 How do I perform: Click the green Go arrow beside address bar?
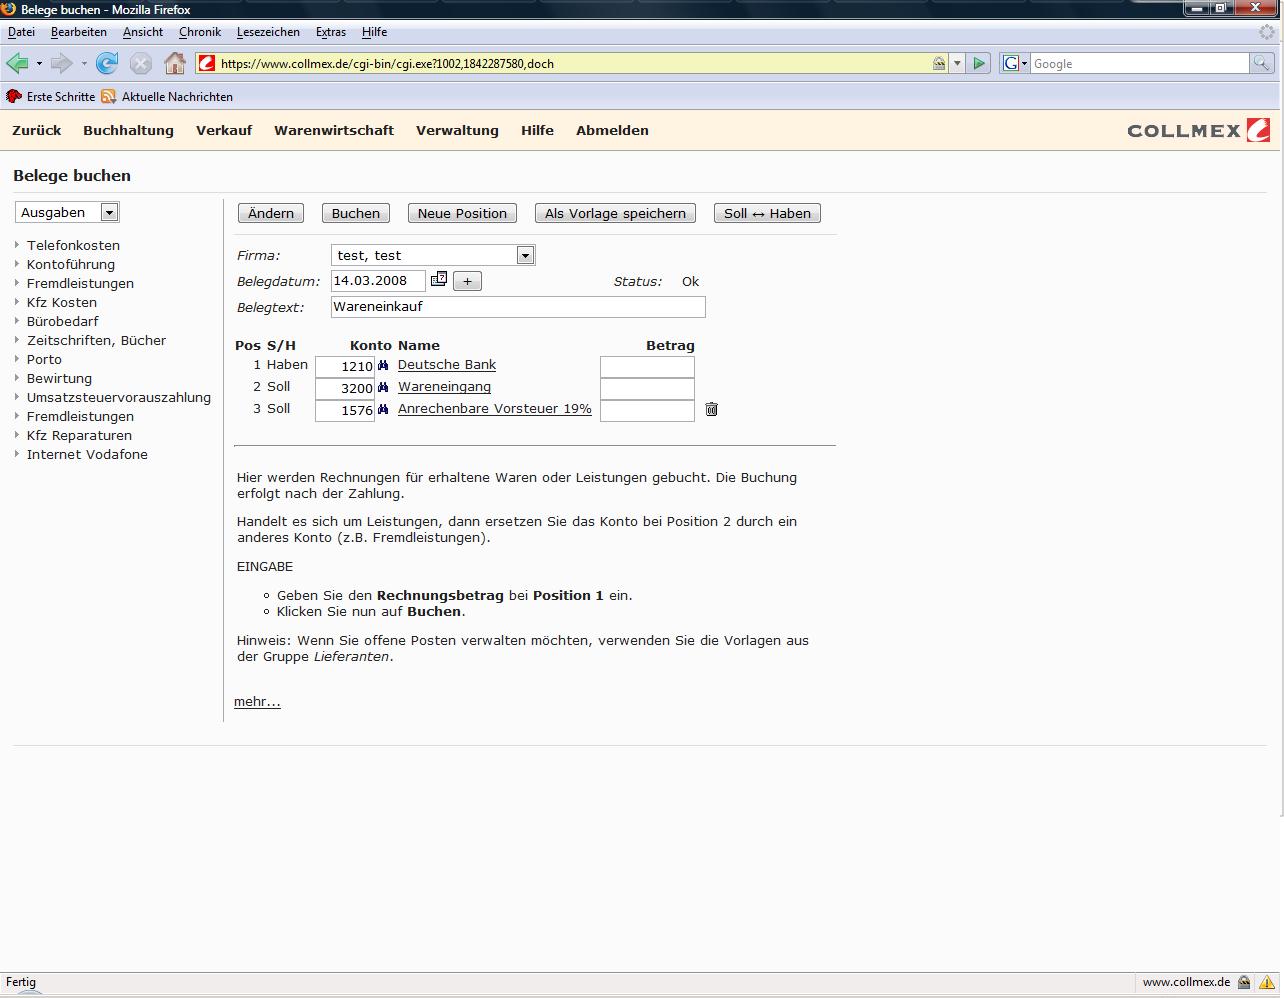pyautogui.click(x=979, y=63)
